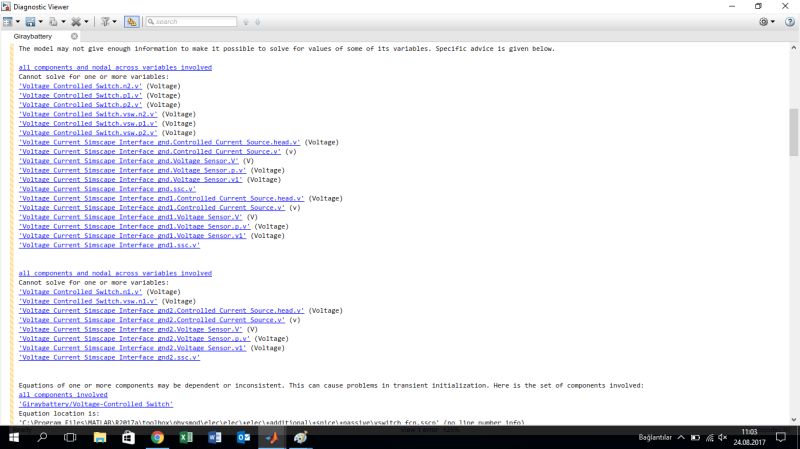The image size is (800, 449).
Task: Open link 'Voltage Controlled Switch.vsw.p2.v'
Action: 88,133
